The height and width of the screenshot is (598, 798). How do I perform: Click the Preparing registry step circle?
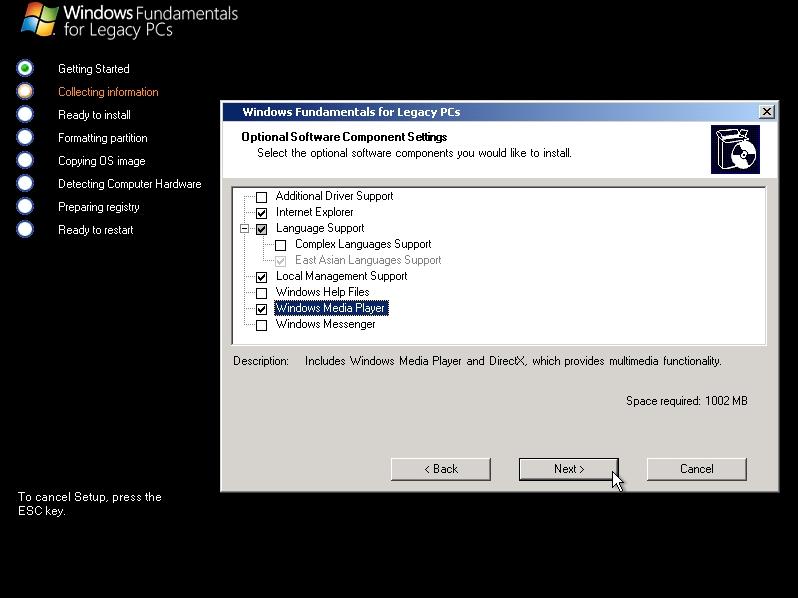(x=25, y=206)
